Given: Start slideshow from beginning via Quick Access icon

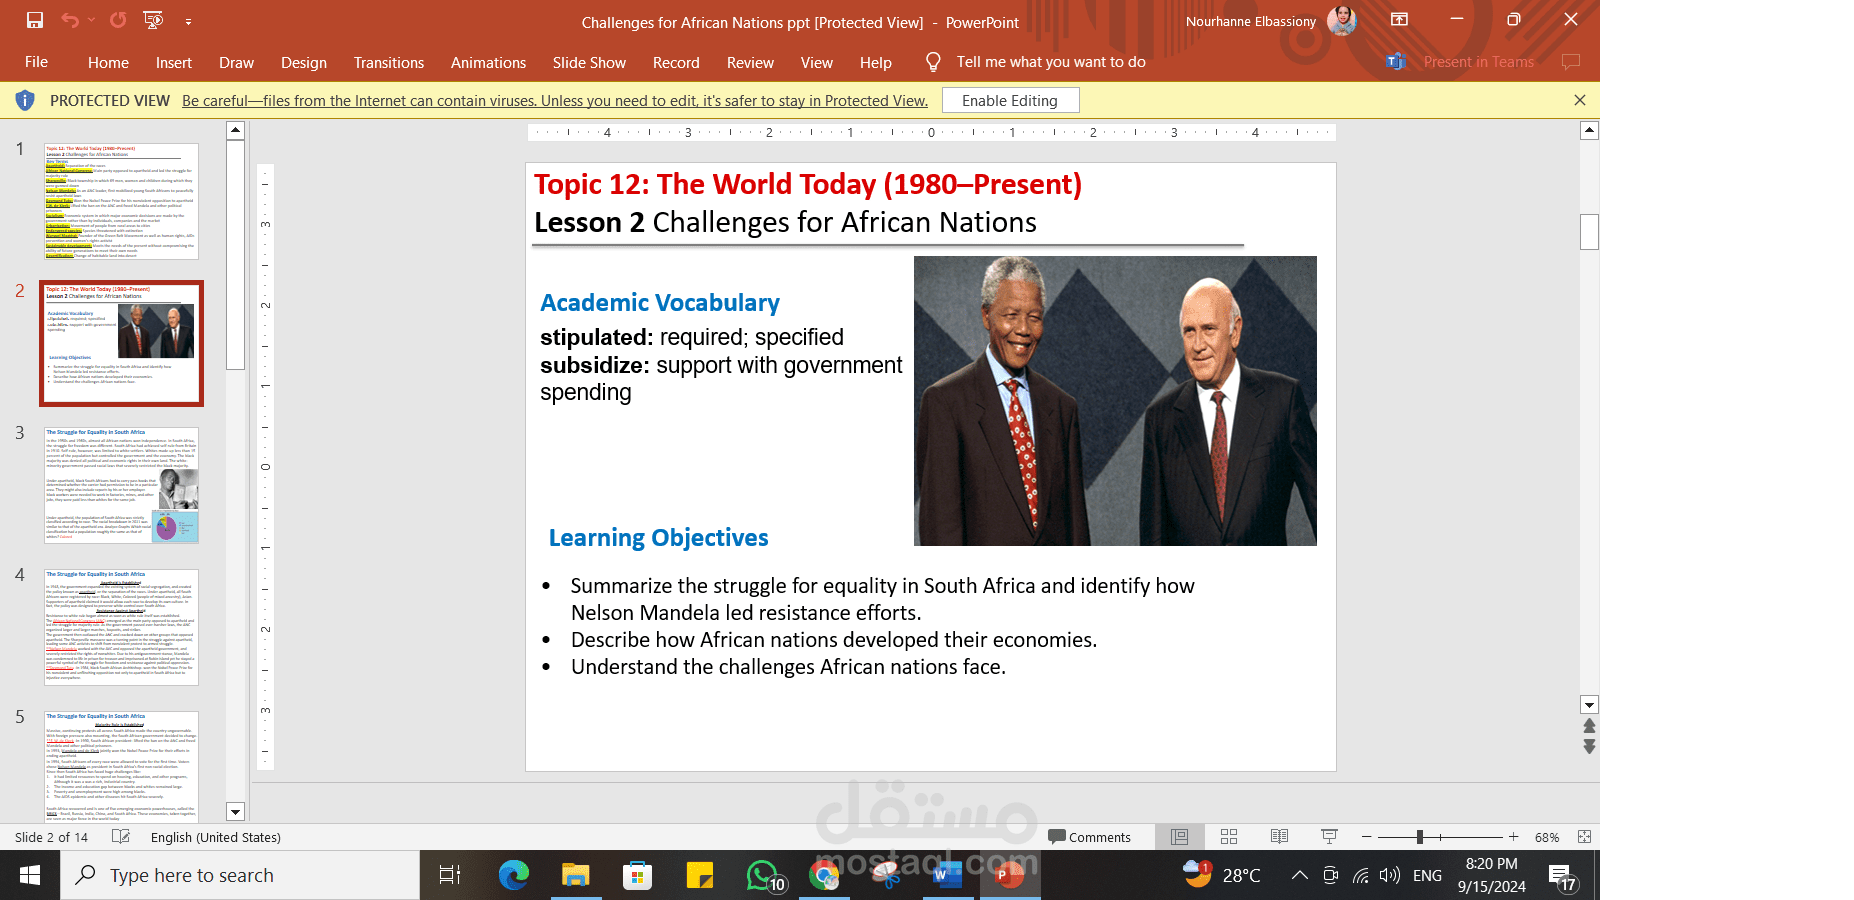Looking at the screenshot, I should pyautogui.click(x=152, y=21).
